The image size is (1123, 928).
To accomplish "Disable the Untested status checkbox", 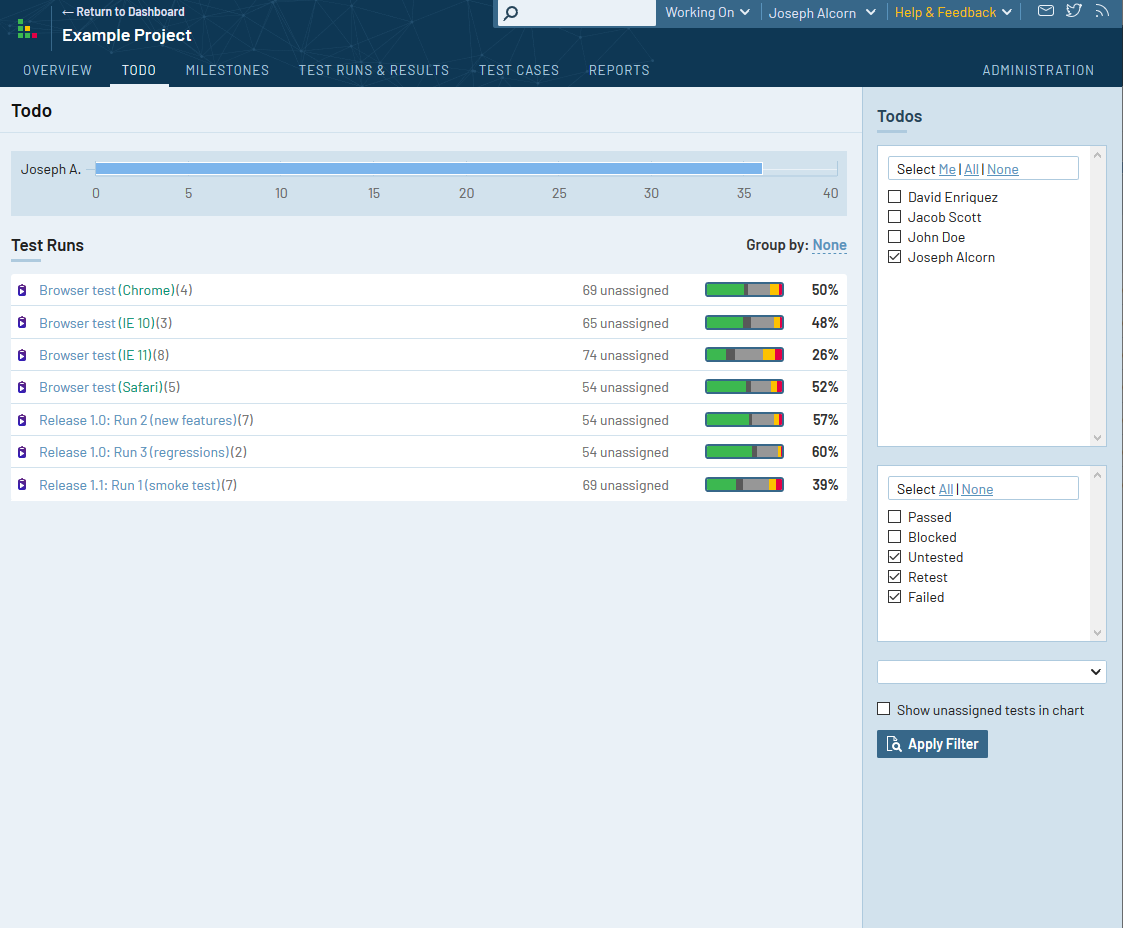I will point(895,556).
